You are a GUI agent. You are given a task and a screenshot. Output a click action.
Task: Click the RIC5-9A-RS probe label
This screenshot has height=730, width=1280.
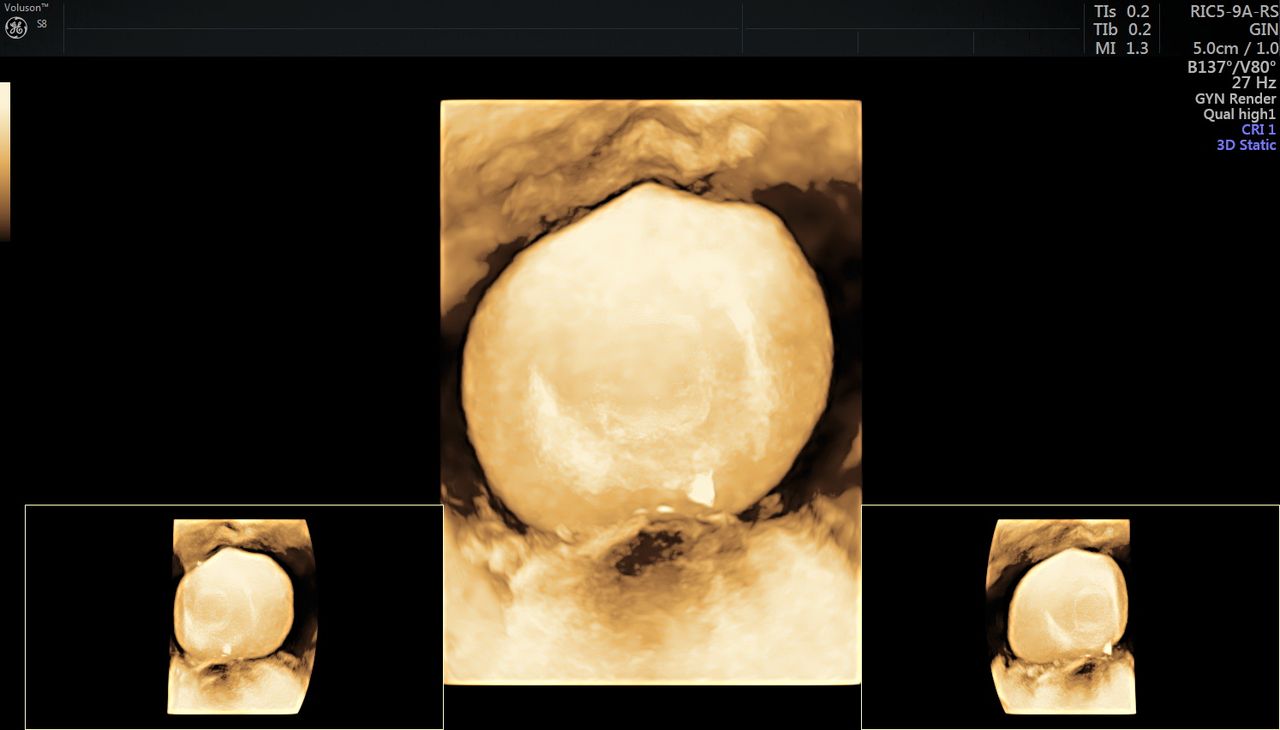(1233, 12)
